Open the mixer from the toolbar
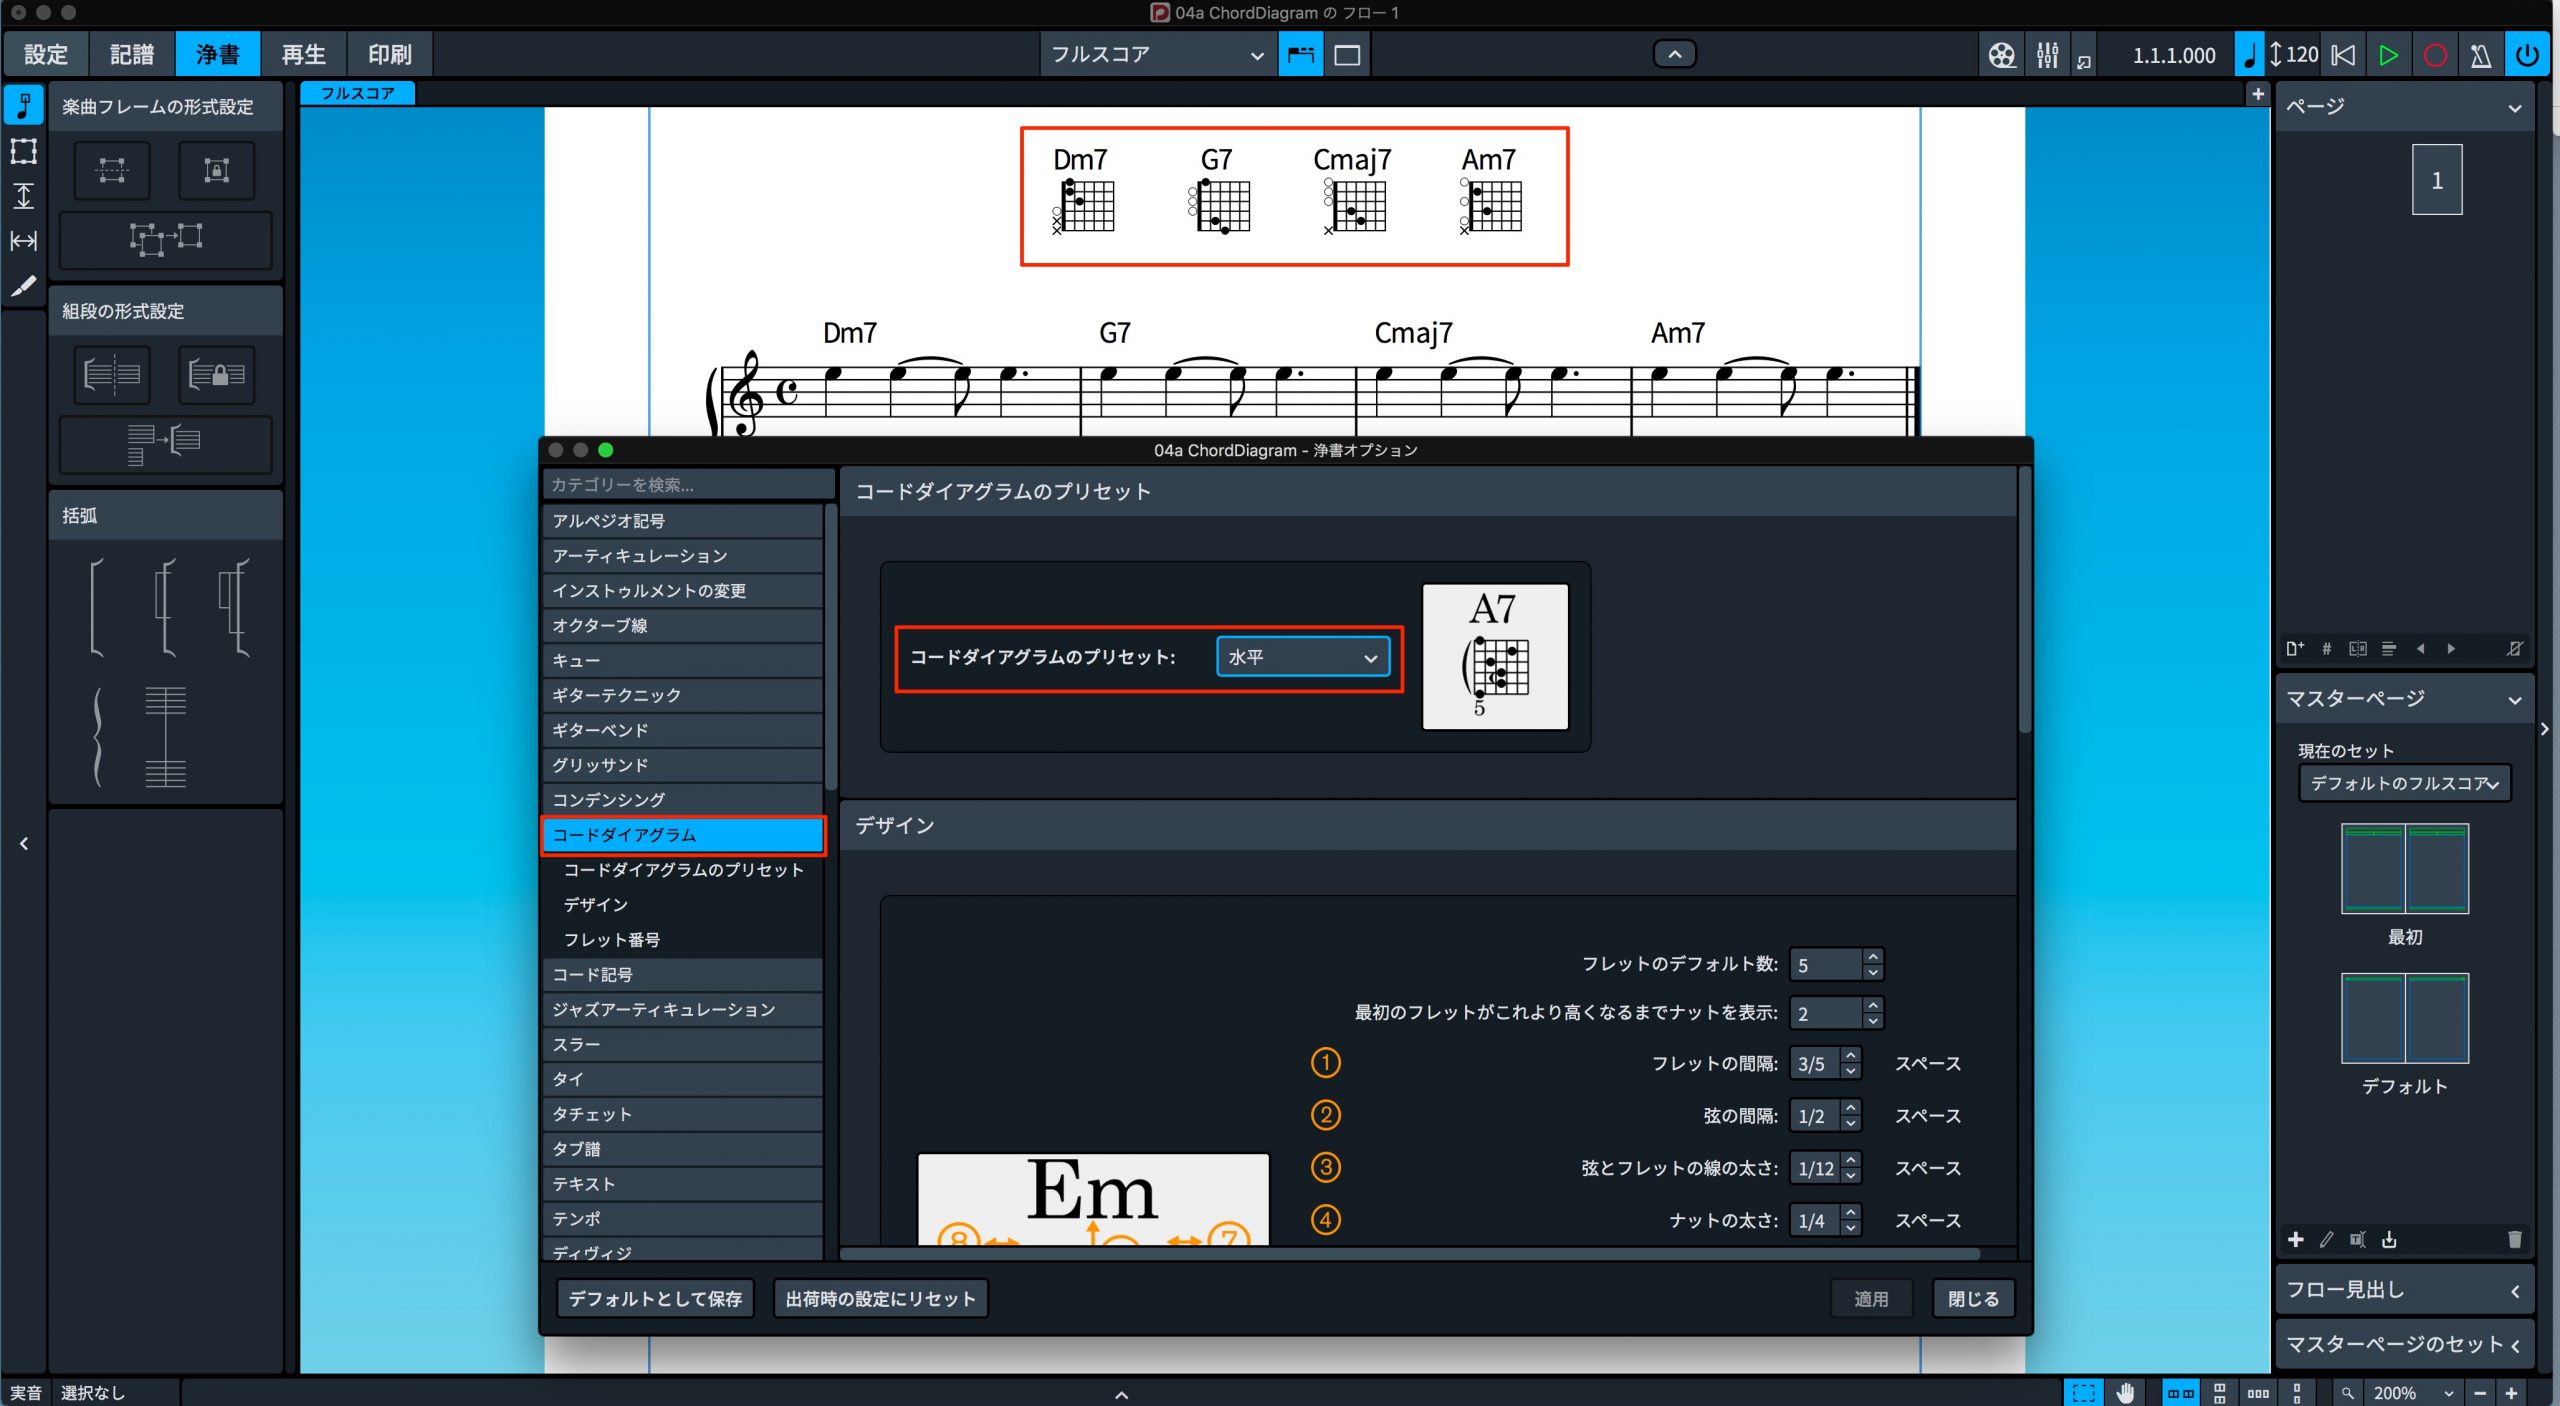This screenshot has height=1406, width=2560. [x=2047, y=55]
